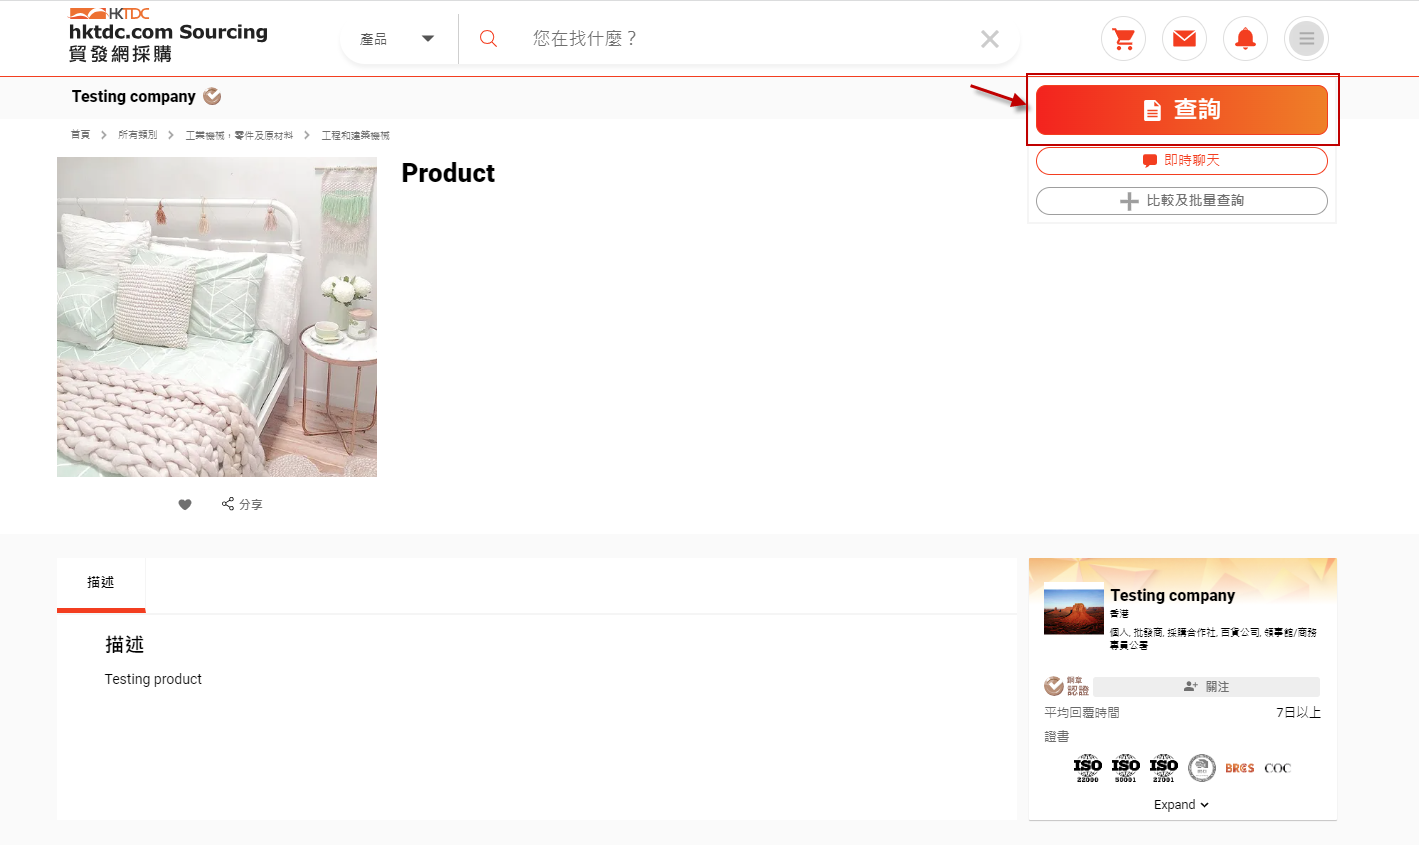Click the 剛查認證 verified badge in card
Screen dimensions: 1419x845
pos(1066,686)
